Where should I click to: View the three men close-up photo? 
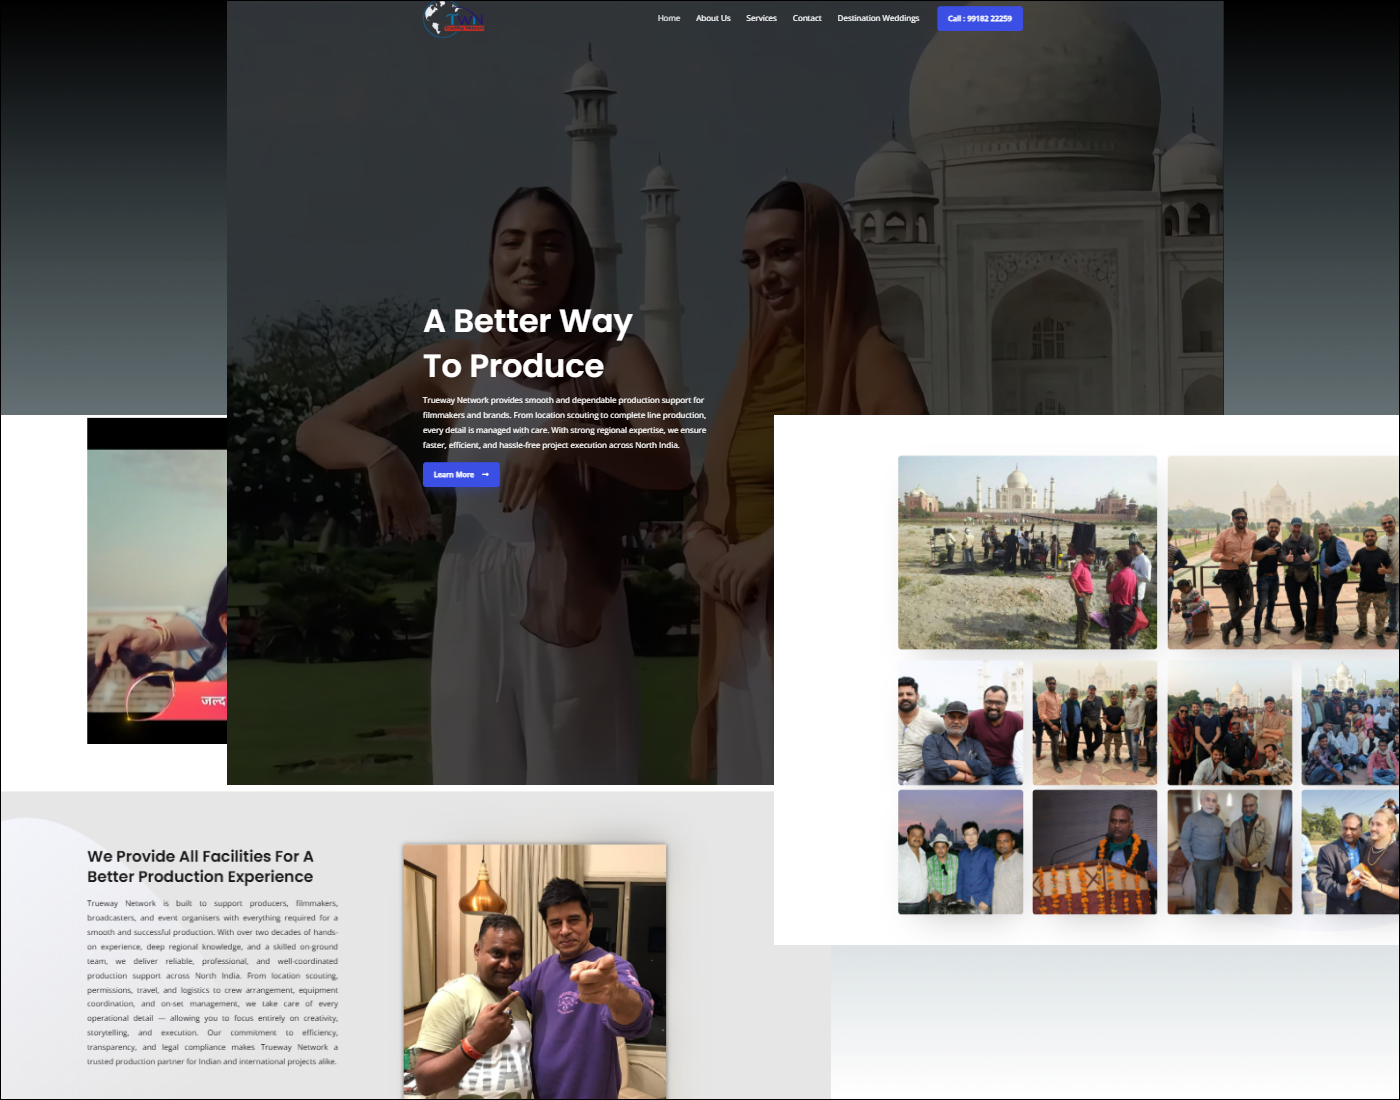coord(960,722)
